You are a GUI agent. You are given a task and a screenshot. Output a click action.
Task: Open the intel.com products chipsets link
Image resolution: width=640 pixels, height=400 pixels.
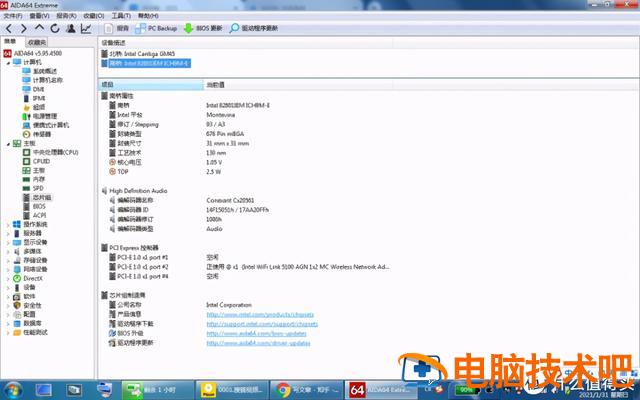(x=260, y=315)
